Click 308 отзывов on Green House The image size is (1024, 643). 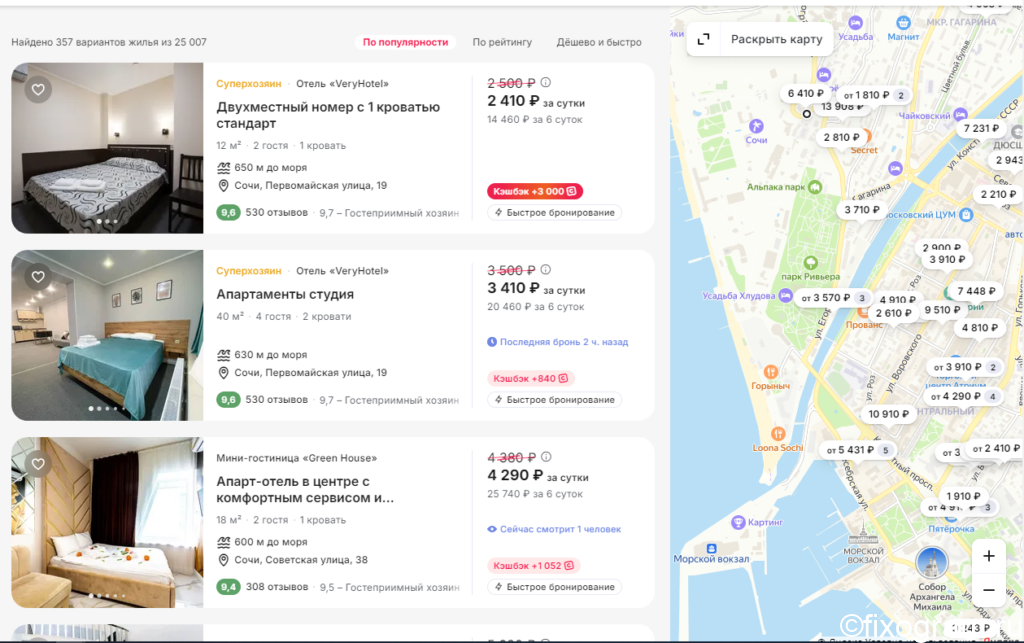tap(277, 587)
